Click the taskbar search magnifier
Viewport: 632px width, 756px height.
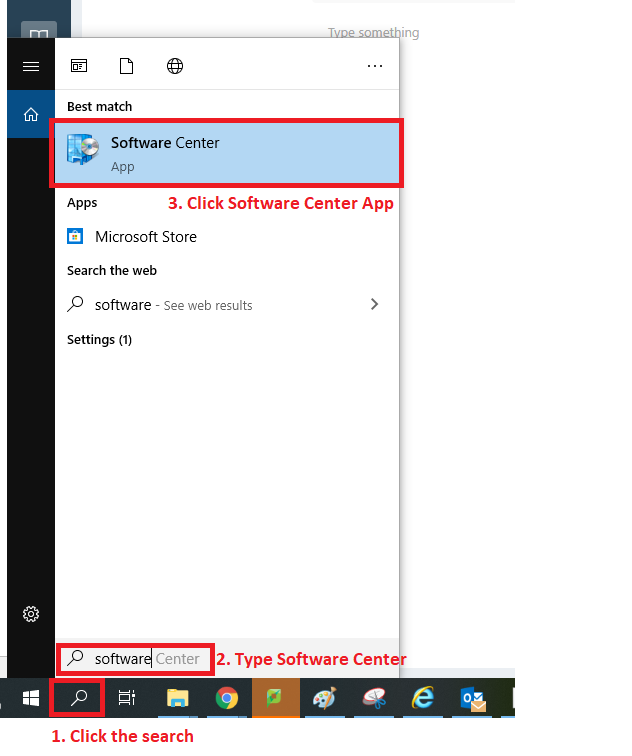(79, 698)
